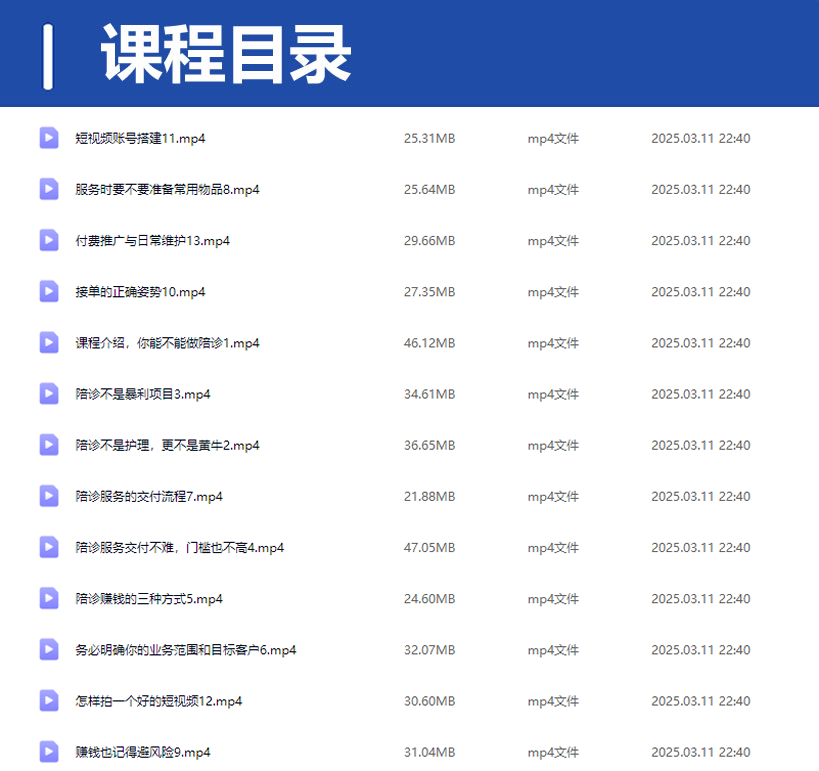Screen dimensions: 819x771
Task: Click video icon beside 课程介绍，你能不能做陪诊1.mp4
Action: pyautogui.click(x=49, y=343)
